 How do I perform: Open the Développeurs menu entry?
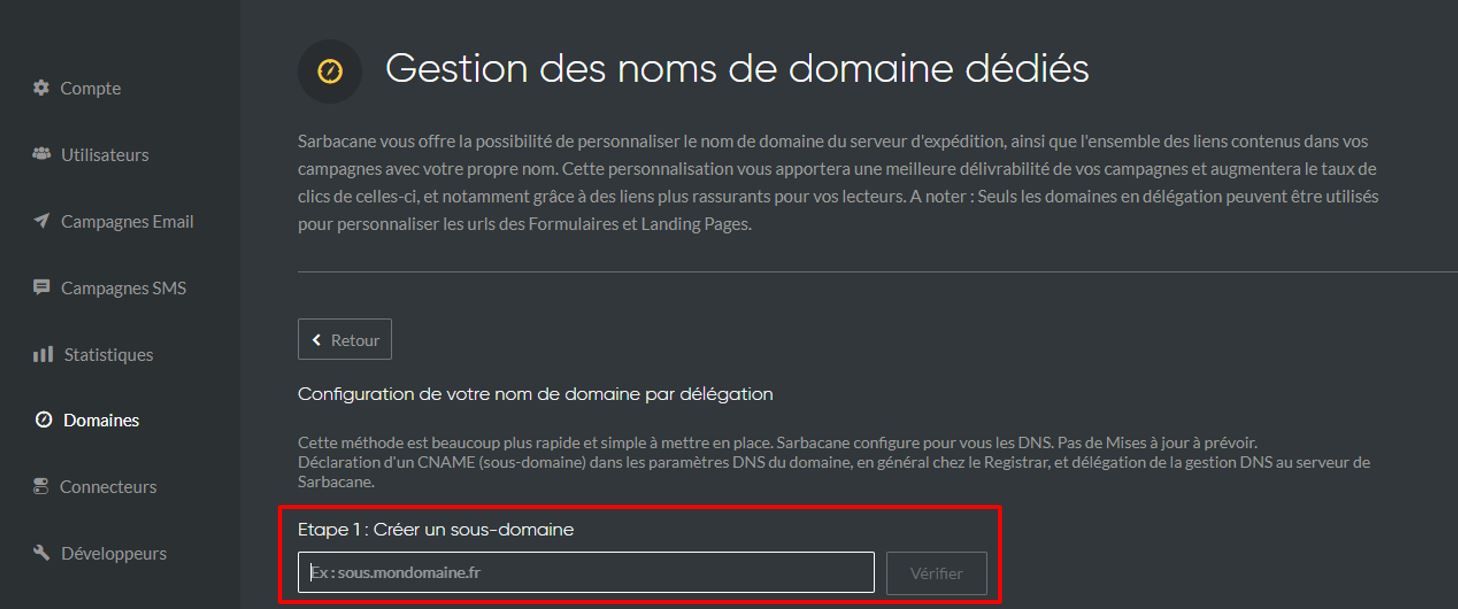(113, 553)
